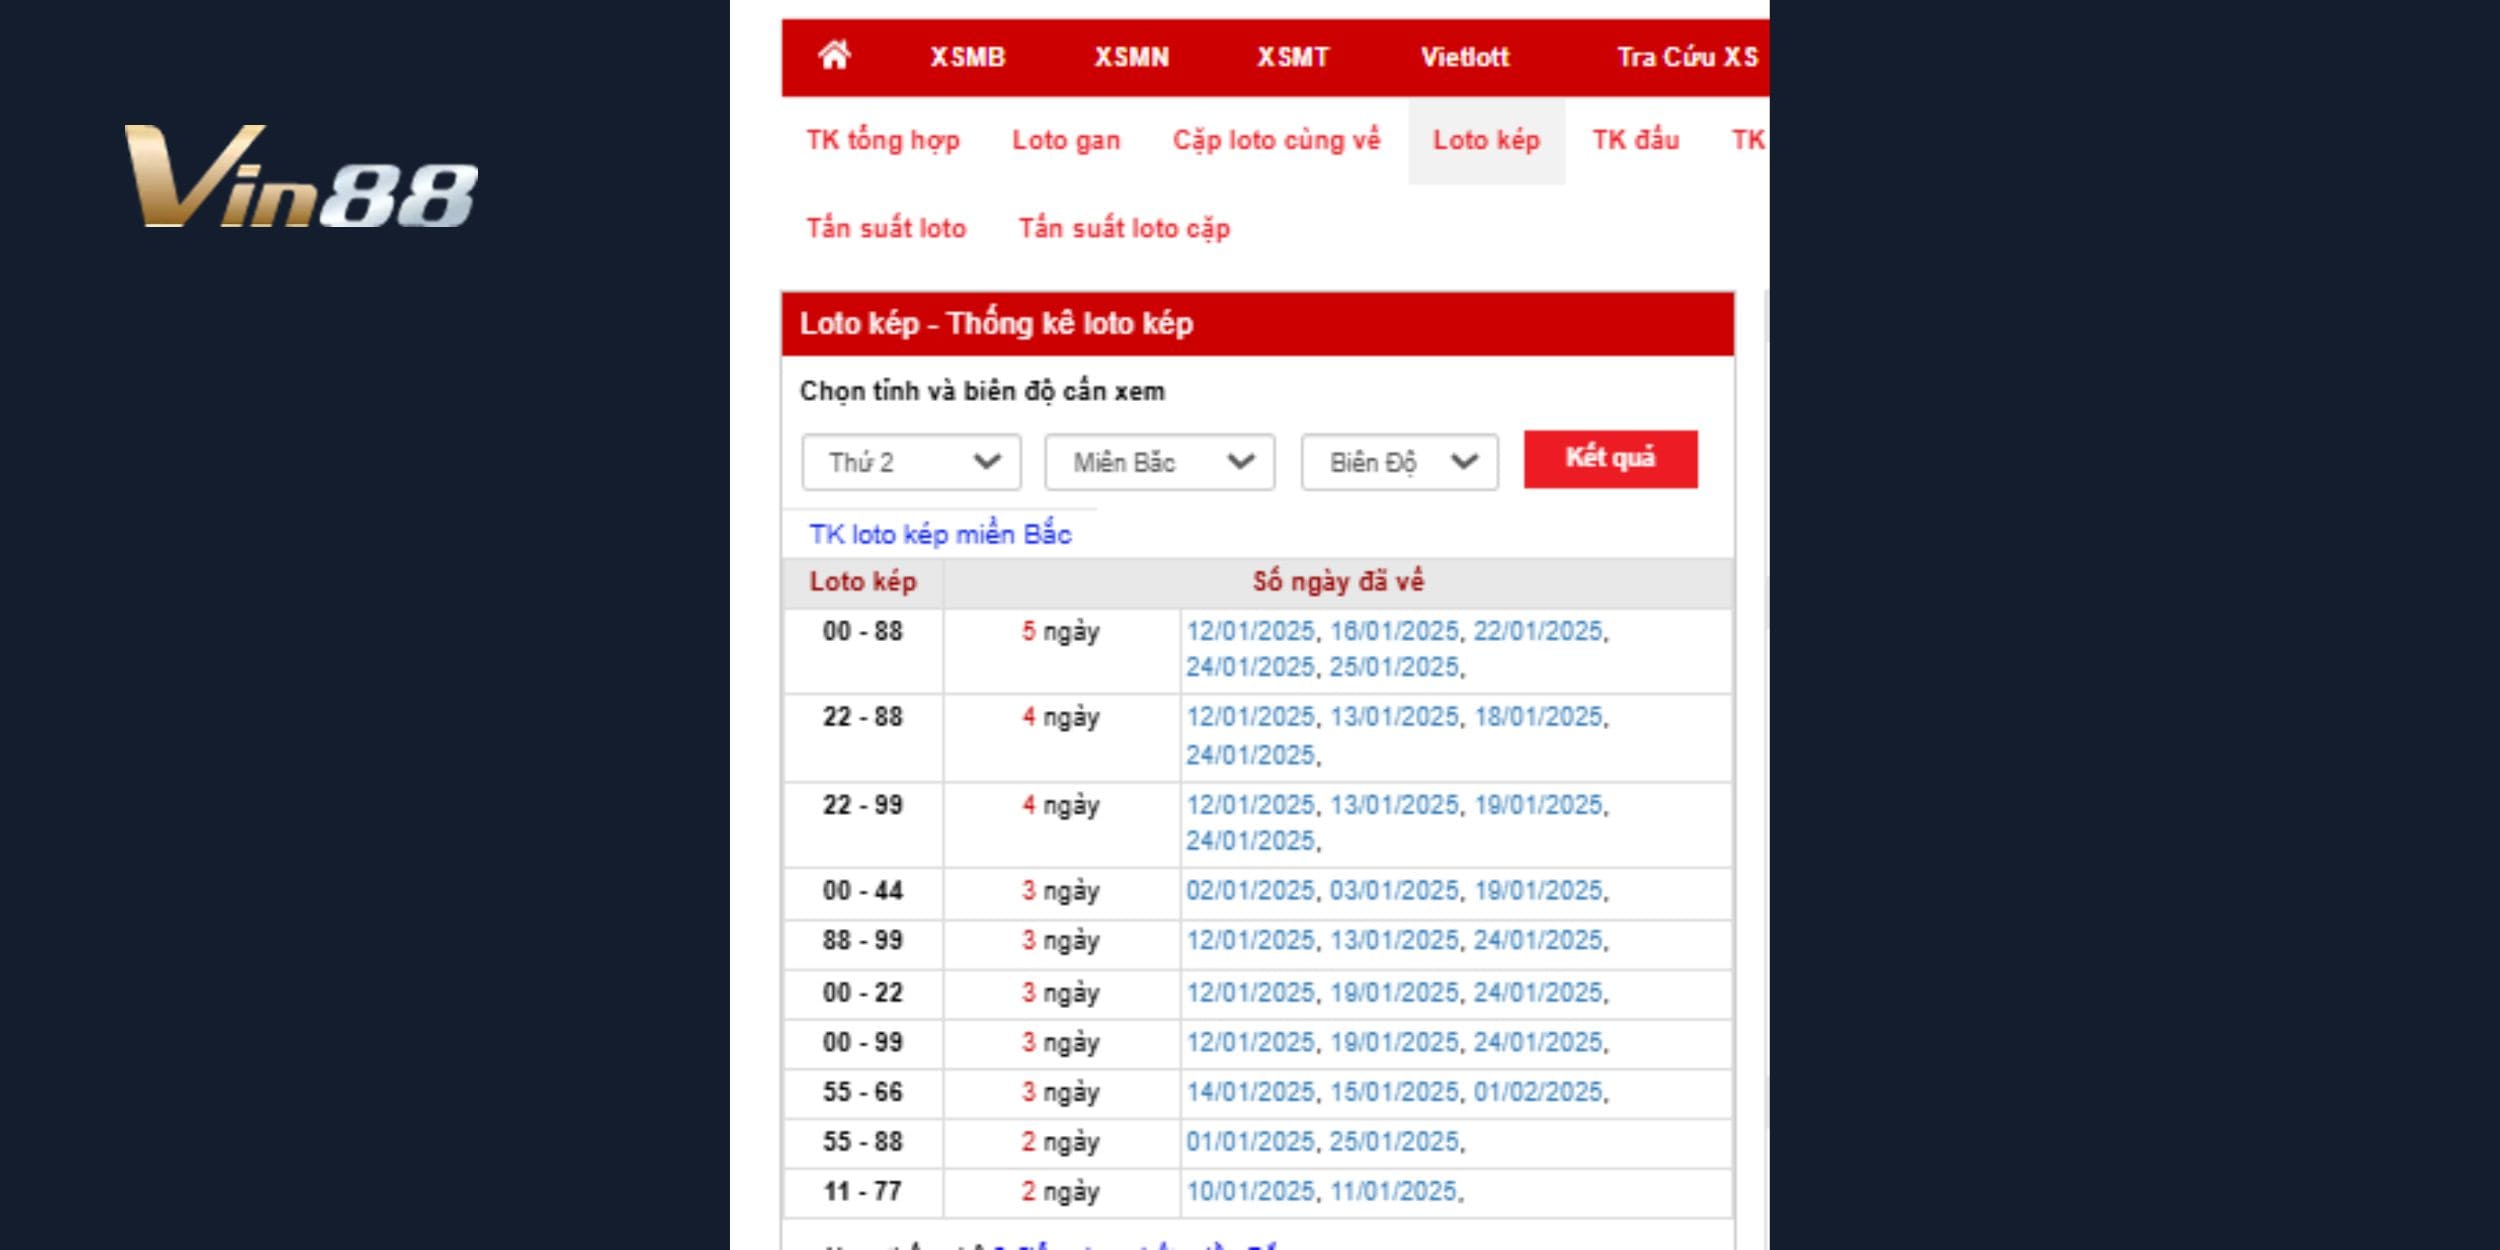The image size is (2500, 1250).
Task: Open the Vietlott menu item
Action: (1465, 57)
